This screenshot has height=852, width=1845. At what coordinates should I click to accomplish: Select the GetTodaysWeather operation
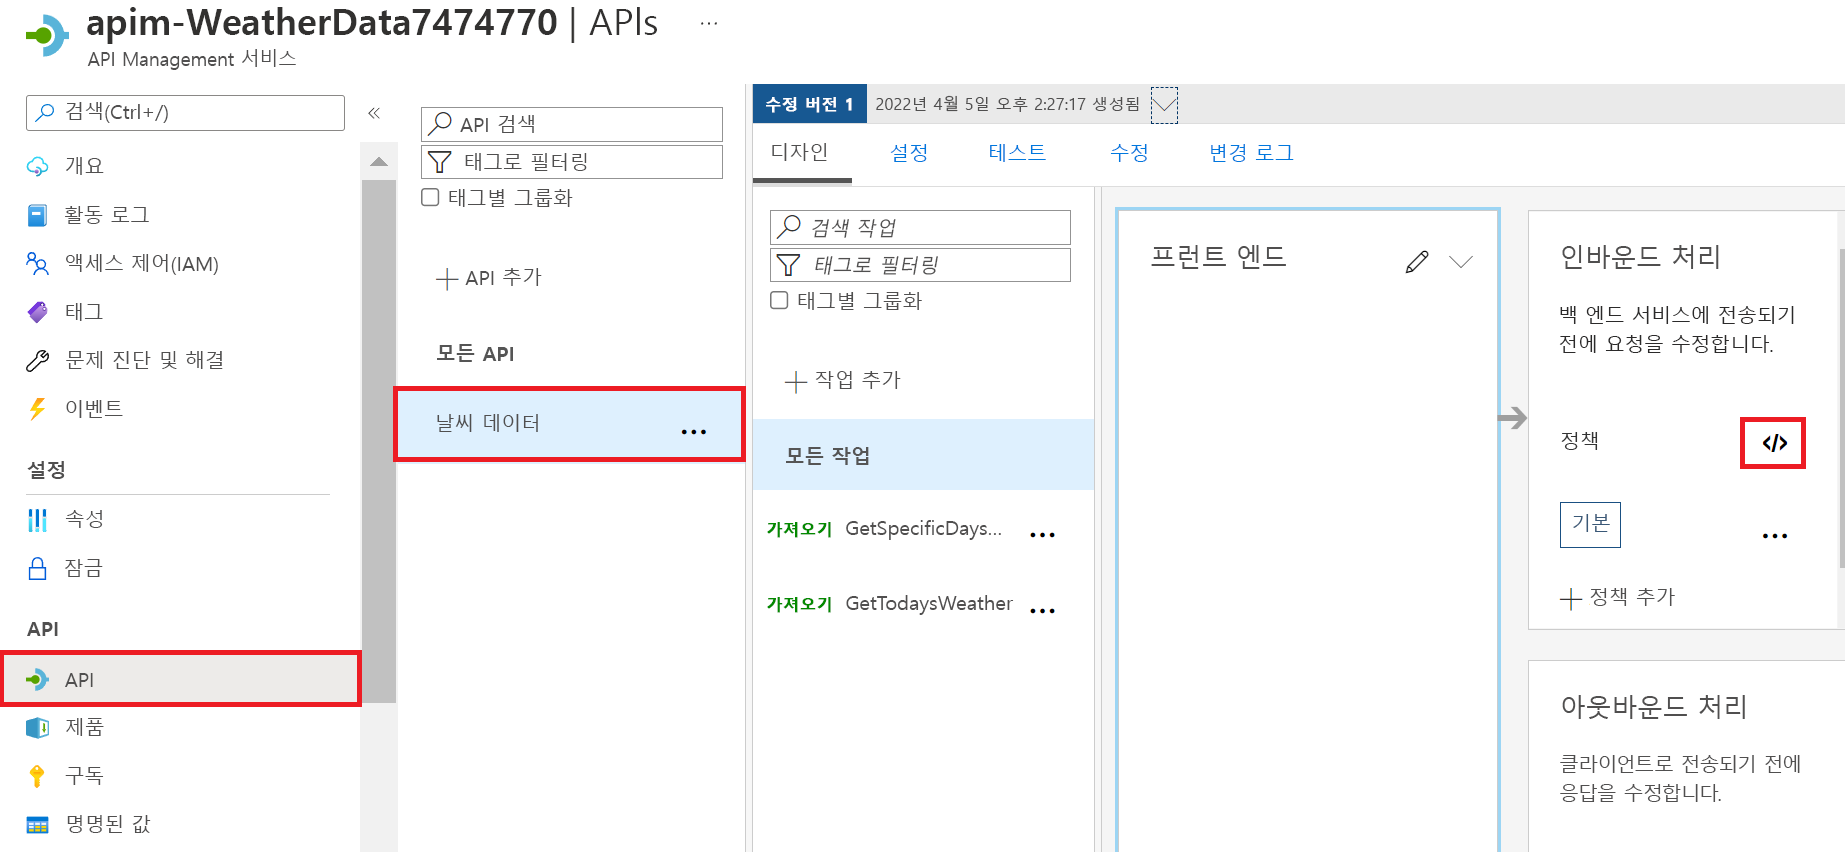929,604
